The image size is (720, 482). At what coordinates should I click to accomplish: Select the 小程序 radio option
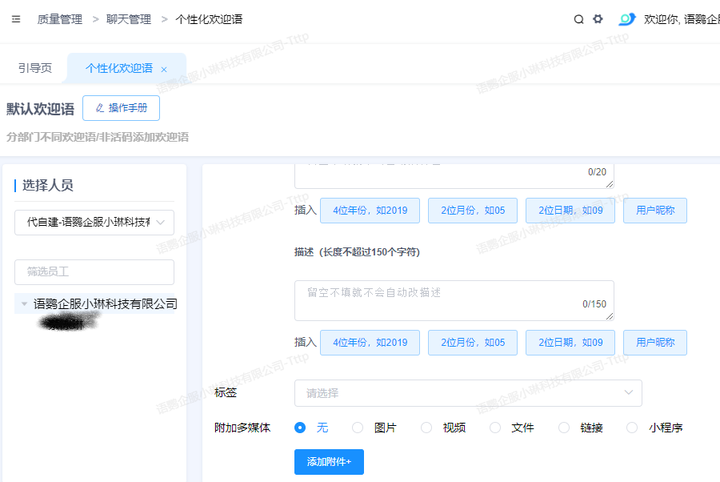coord(632,427)
